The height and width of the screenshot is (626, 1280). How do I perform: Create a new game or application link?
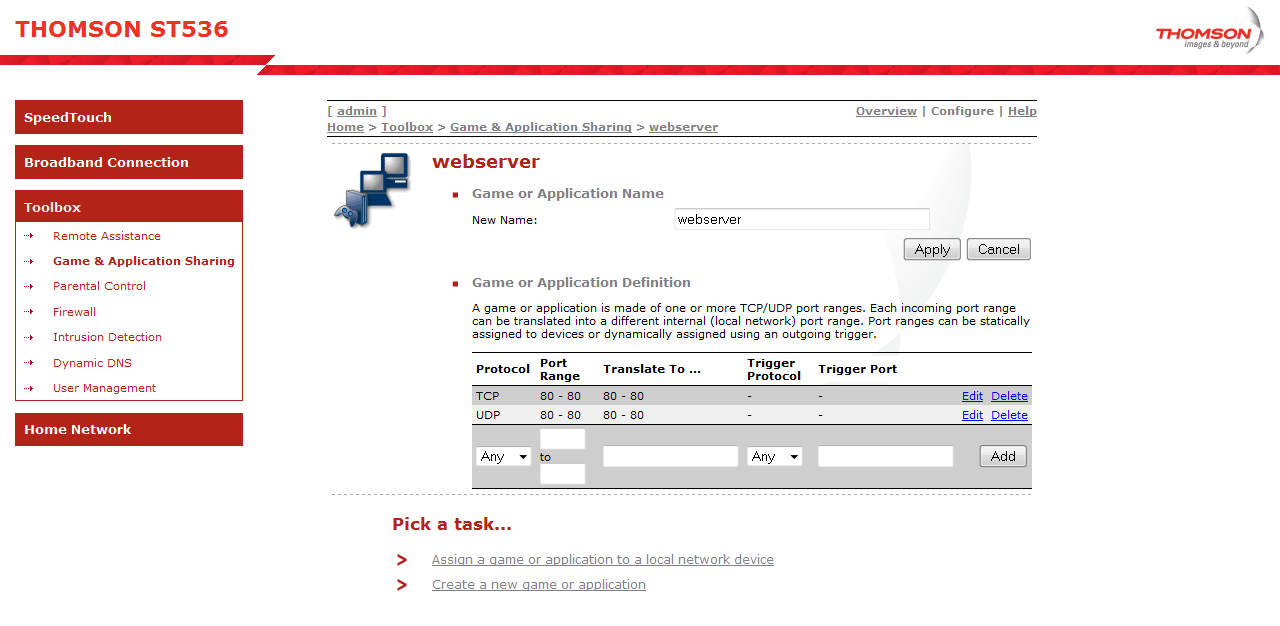(539, 585)
